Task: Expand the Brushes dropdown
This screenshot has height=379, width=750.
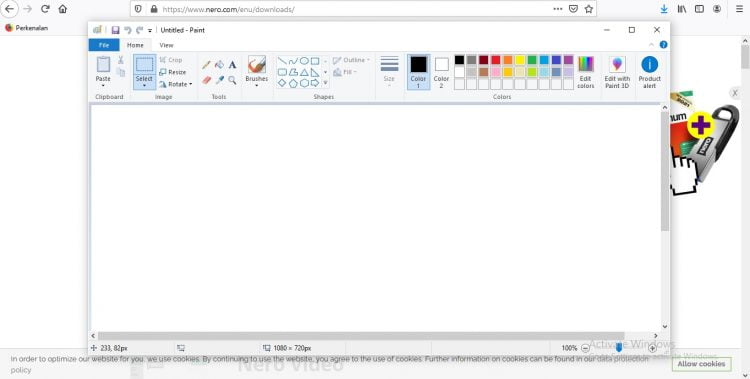Action: coord(256,86)
